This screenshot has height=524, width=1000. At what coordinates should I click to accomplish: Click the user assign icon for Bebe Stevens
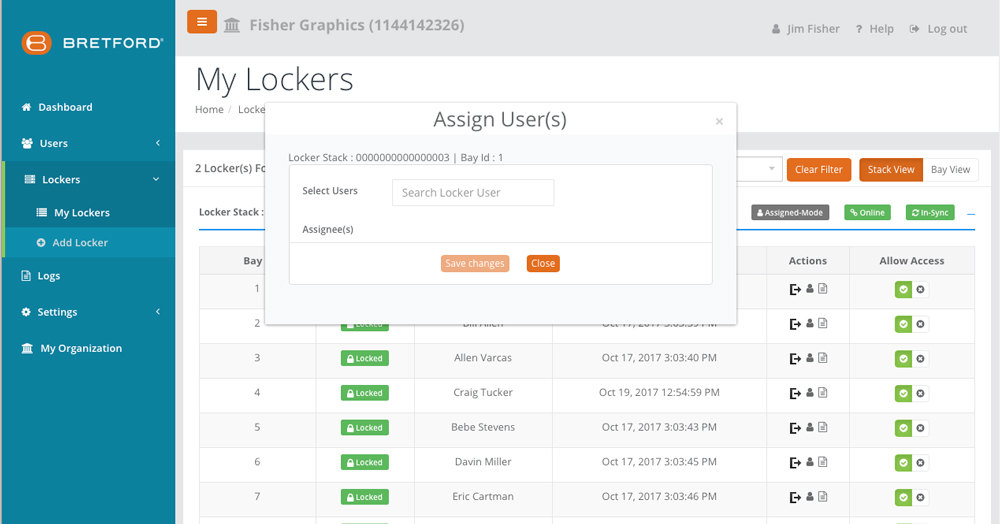point(810,427)
